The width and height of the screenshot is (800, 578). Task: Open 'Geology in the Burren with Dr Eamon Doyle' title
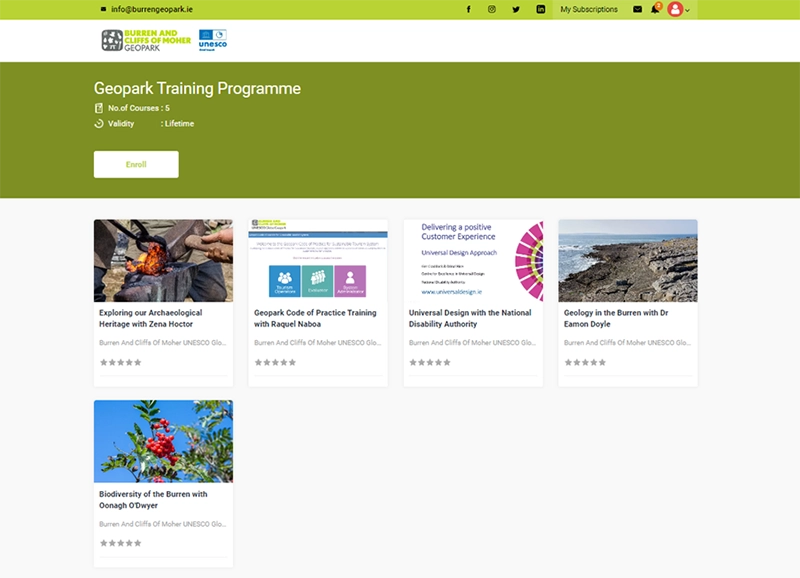616,318
